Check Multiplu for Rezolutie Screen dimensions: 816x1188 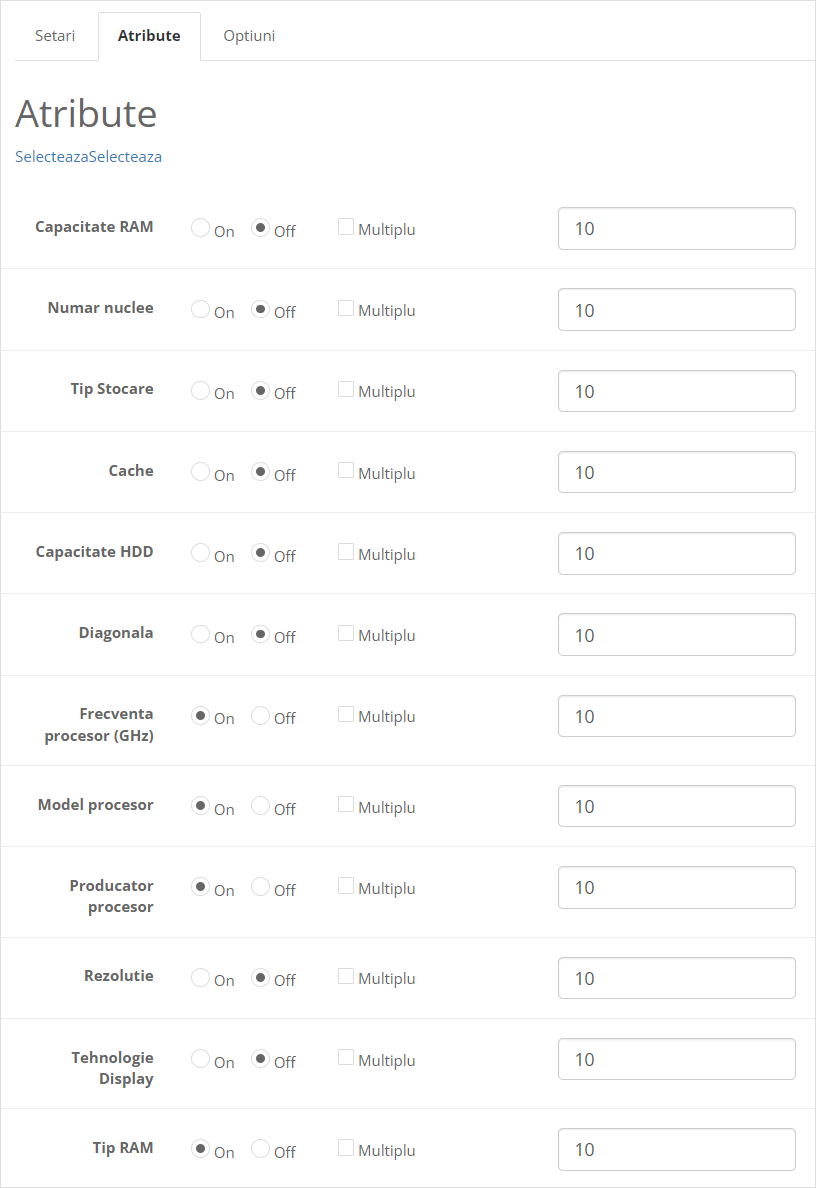(x=346, y=976)
